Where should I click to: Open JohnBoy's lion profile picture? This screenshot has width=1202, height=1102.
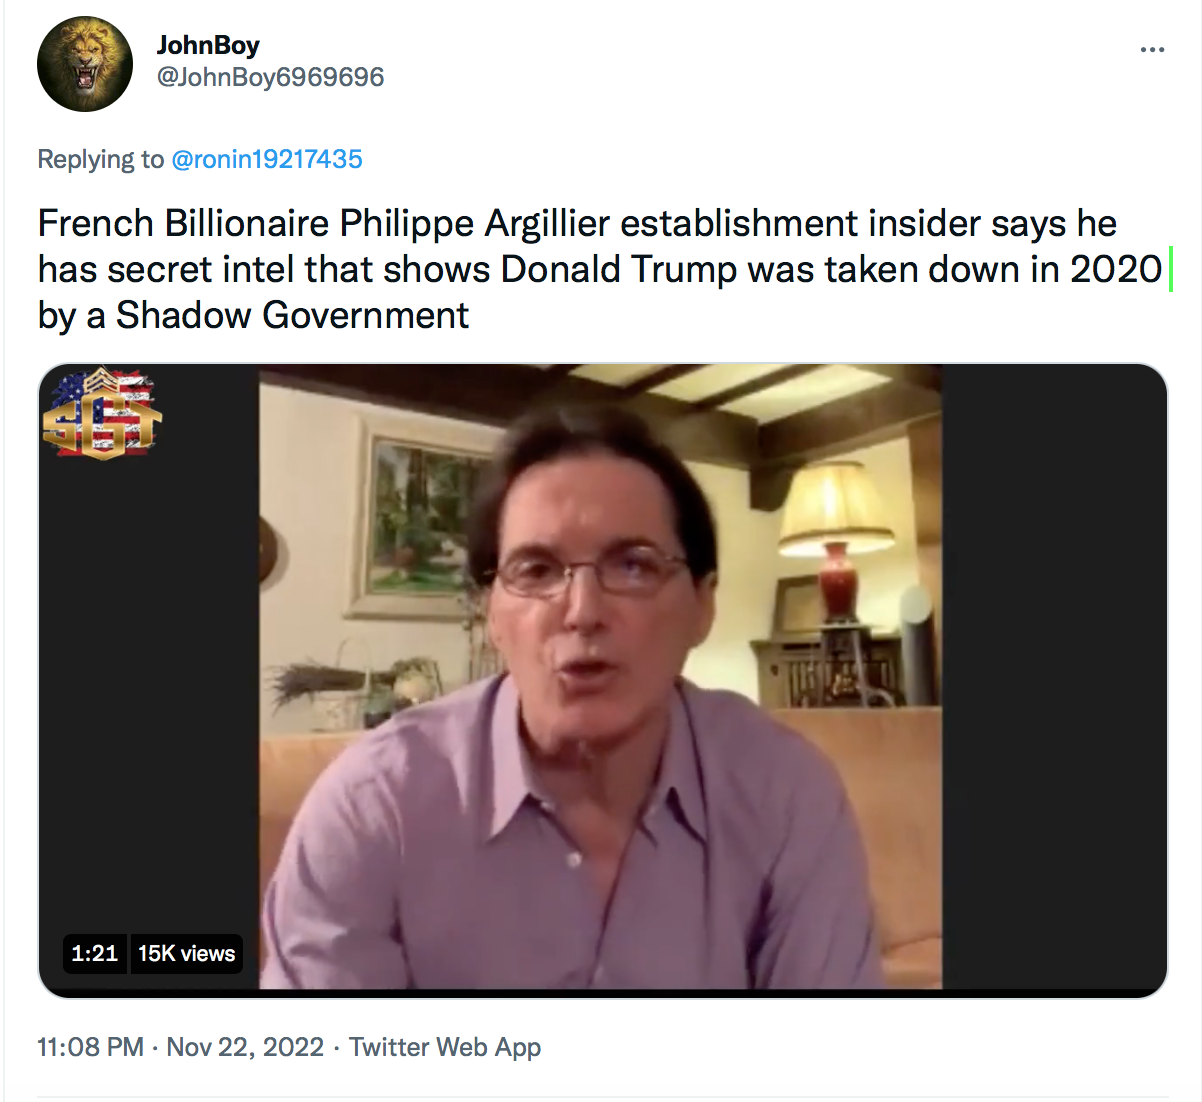(x=85, y=64)
